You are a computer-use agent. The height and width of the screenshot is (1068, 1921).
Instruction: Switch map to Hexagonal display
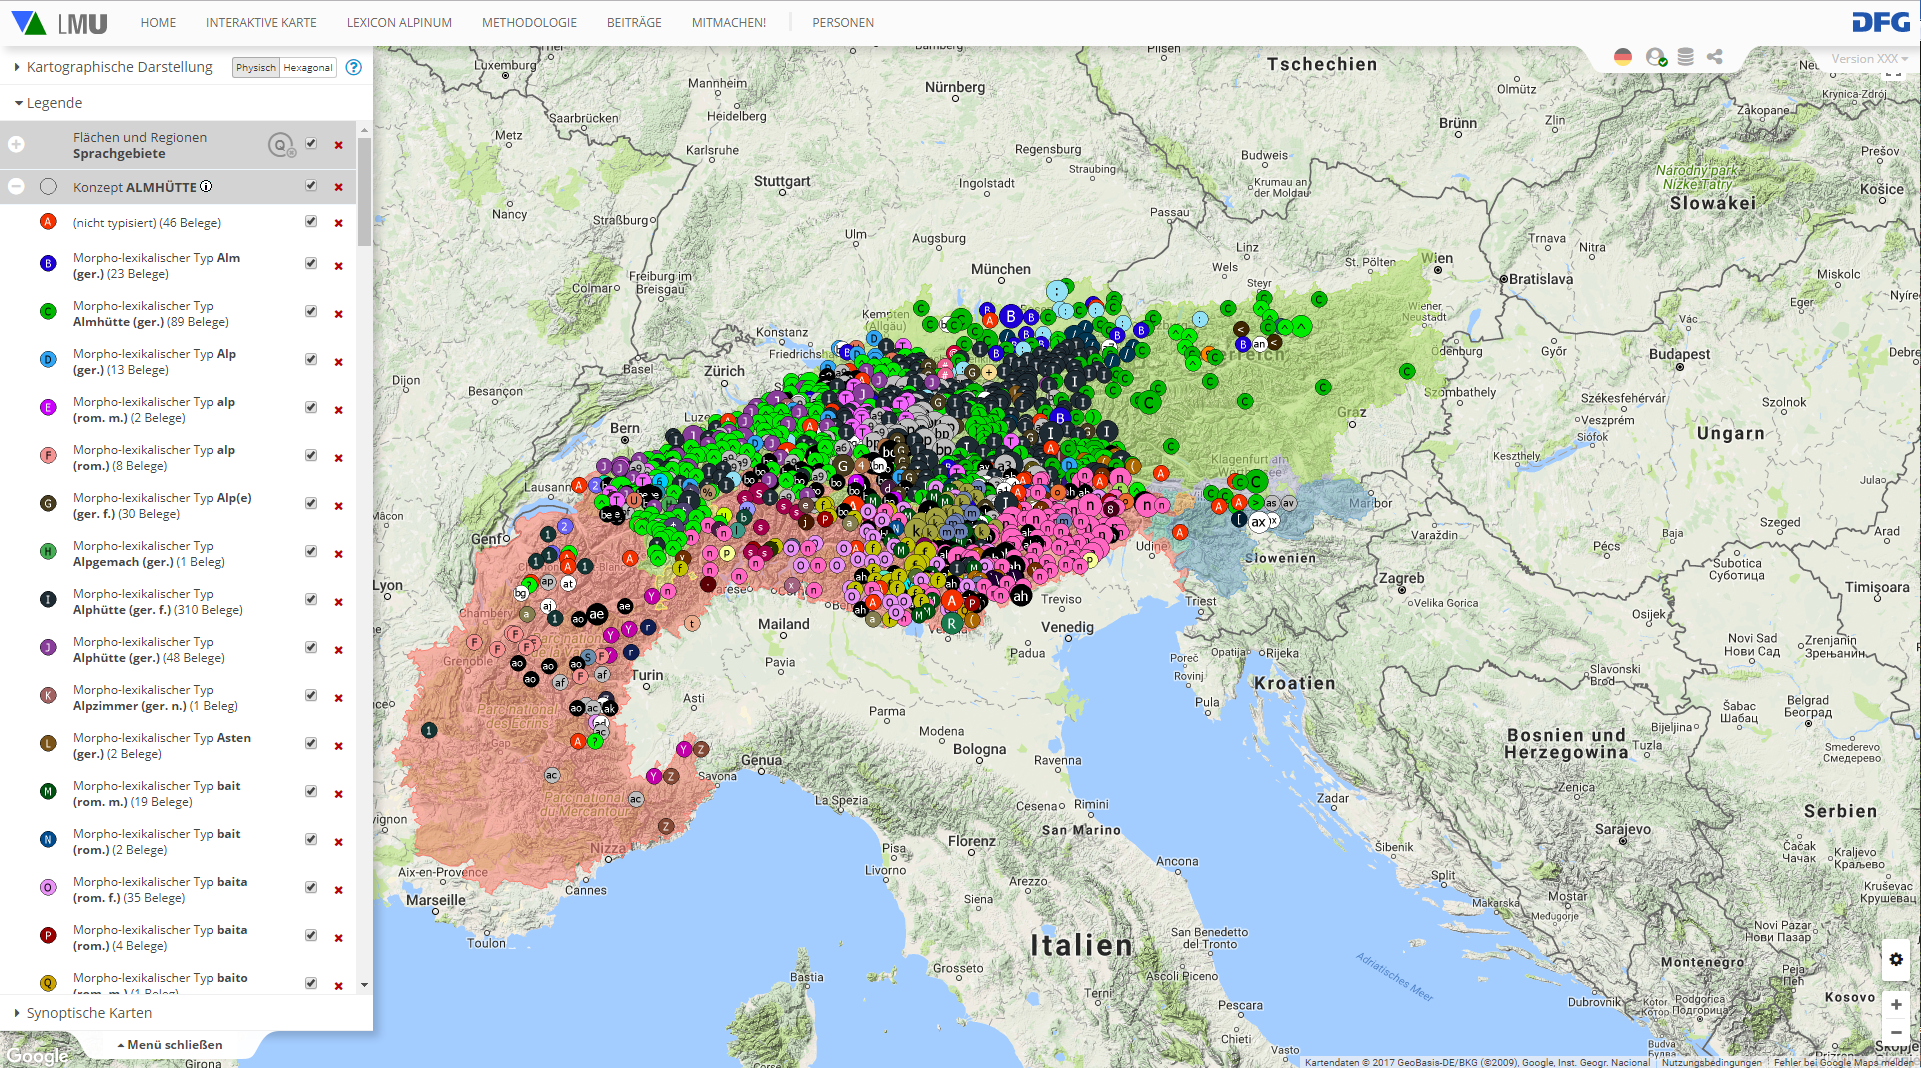pyautogui.click(x=308, y=68)
